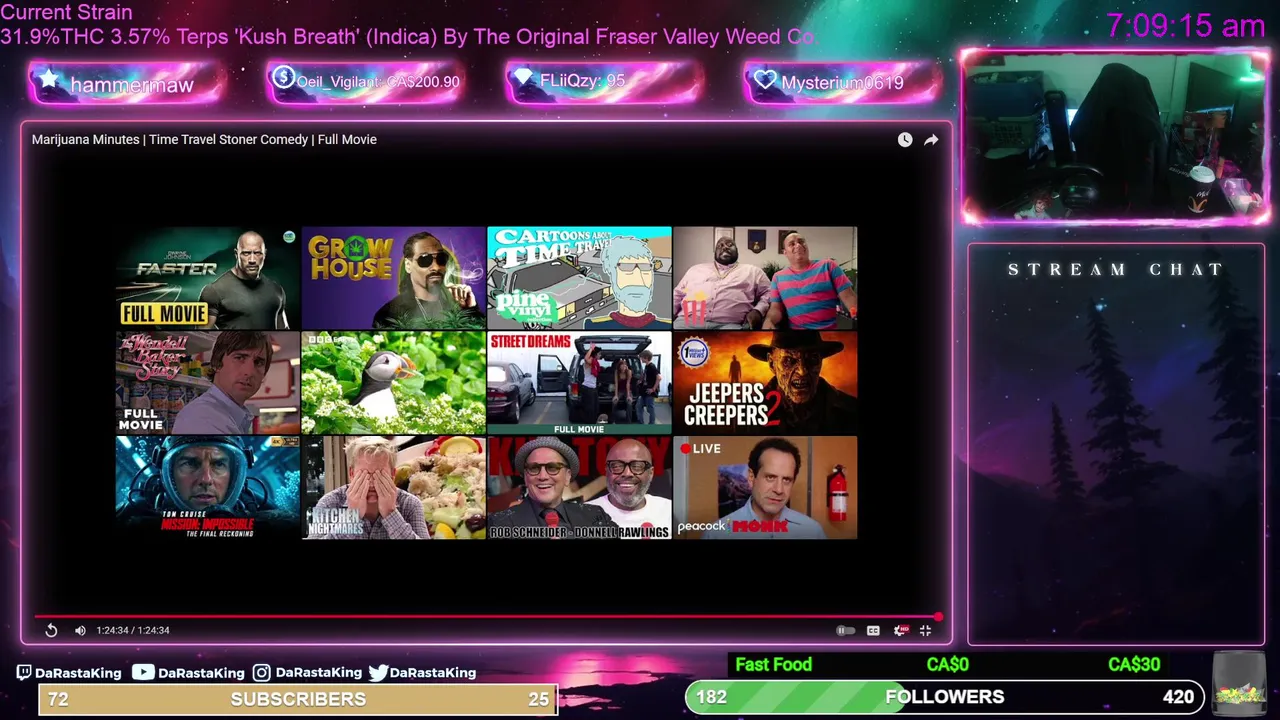Open the live Monk Peacock thumbnail
Image resolution: width=1280 pixels, height=720 pixels.
click(x=765, y=488)
